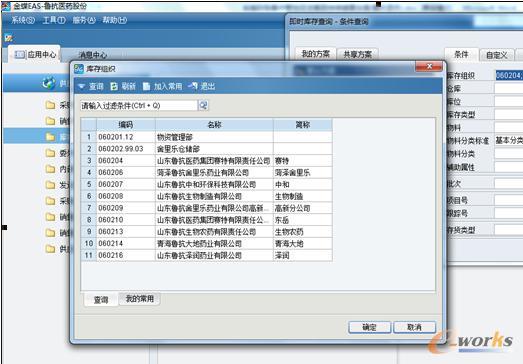Viewport: 523px width, 364px height.
Task: Confirm selection with 确定 button
Action: 369,327
